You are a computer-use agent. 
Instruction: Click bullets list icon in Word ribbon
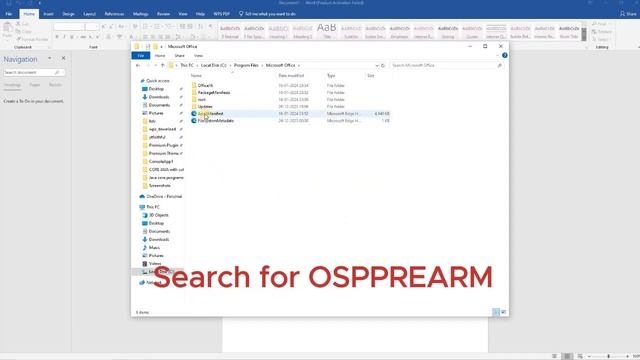click(x=146, y=27)
